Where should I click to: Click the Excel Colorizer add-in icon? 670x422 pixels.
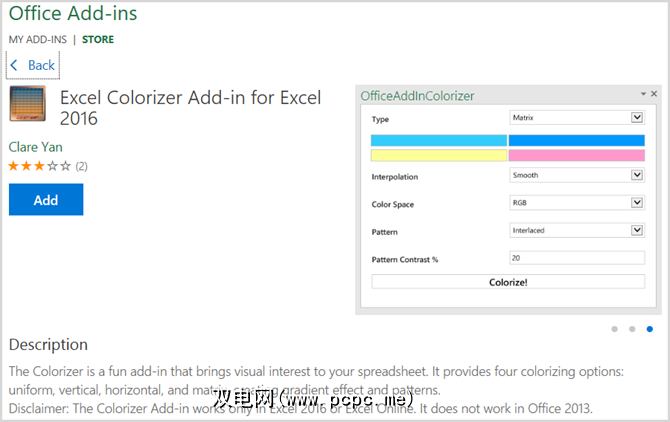[27, 104]
